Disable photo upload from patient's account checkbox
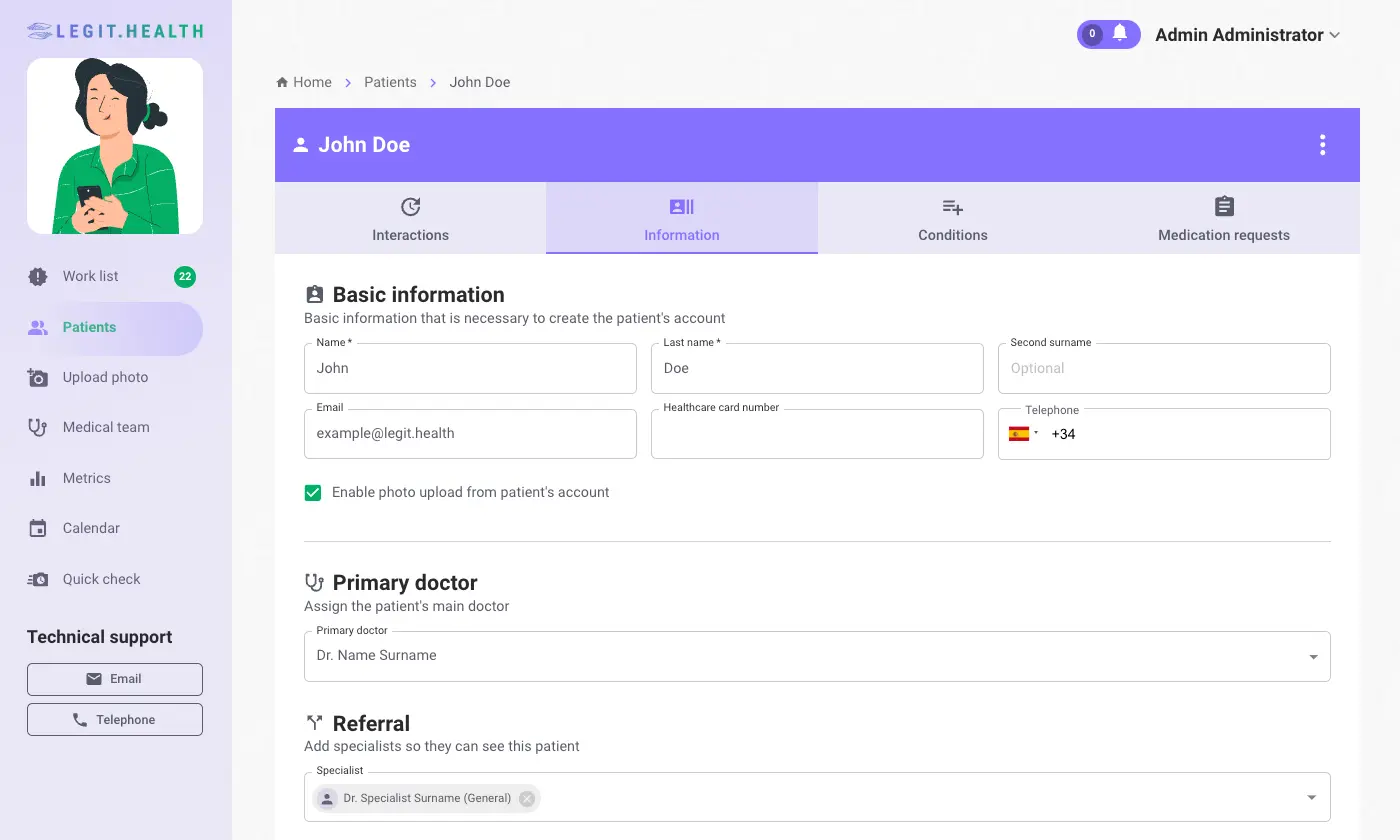Image resolution: width=1400 pixels, height=840 pixels. [313, 493]
